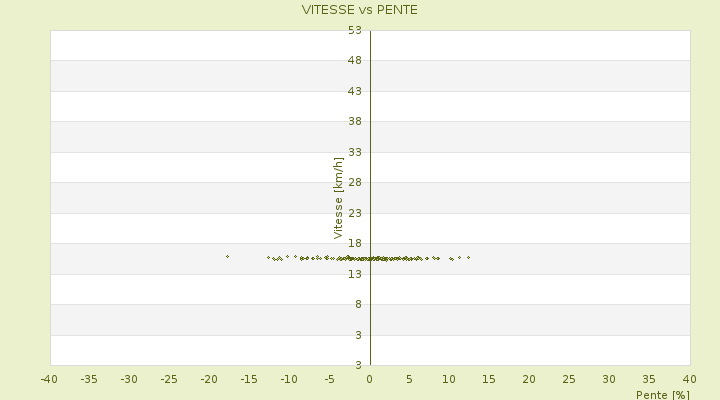
Task: Select the isolated data point near -18 slope
Action: [x=227, y=256]
